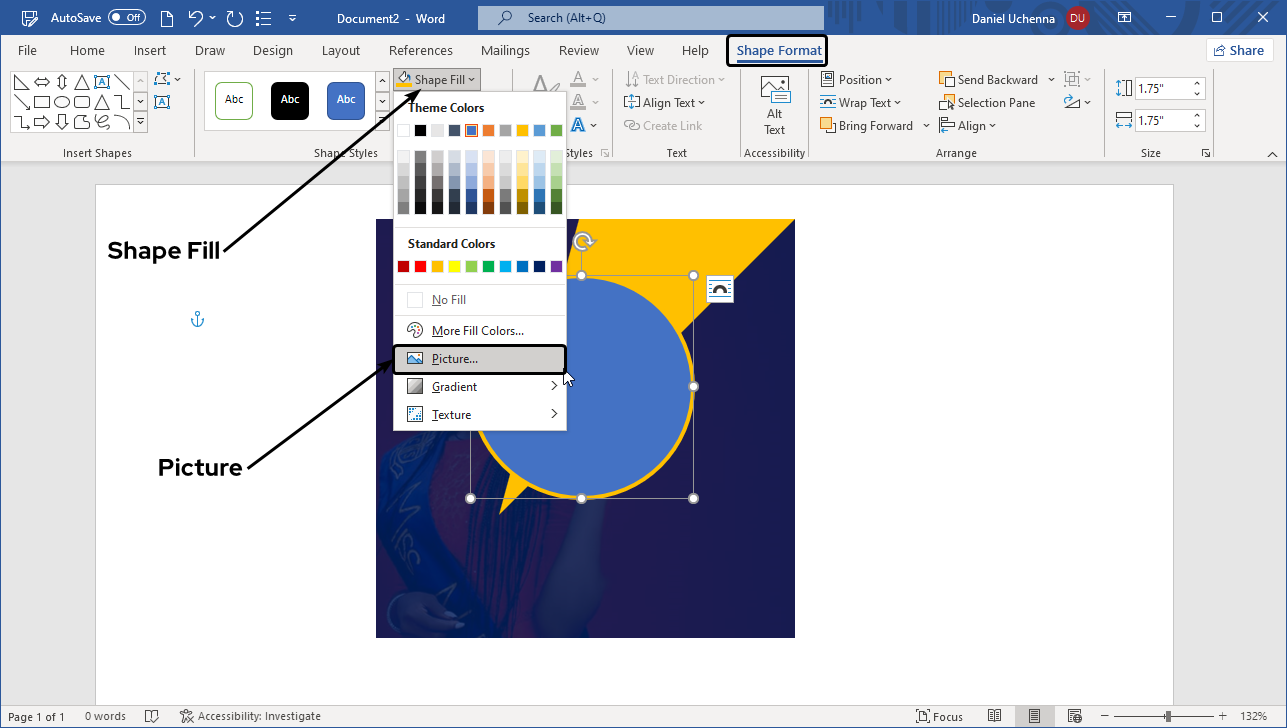
Task: Switch to the Insert tab
Action: coord(150,51)
